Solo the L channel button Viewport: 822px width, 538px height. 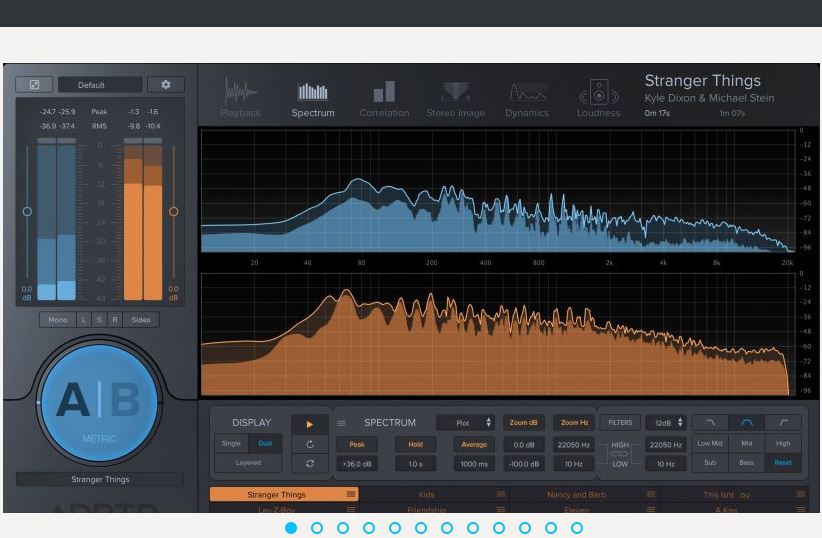pos(84,319)
